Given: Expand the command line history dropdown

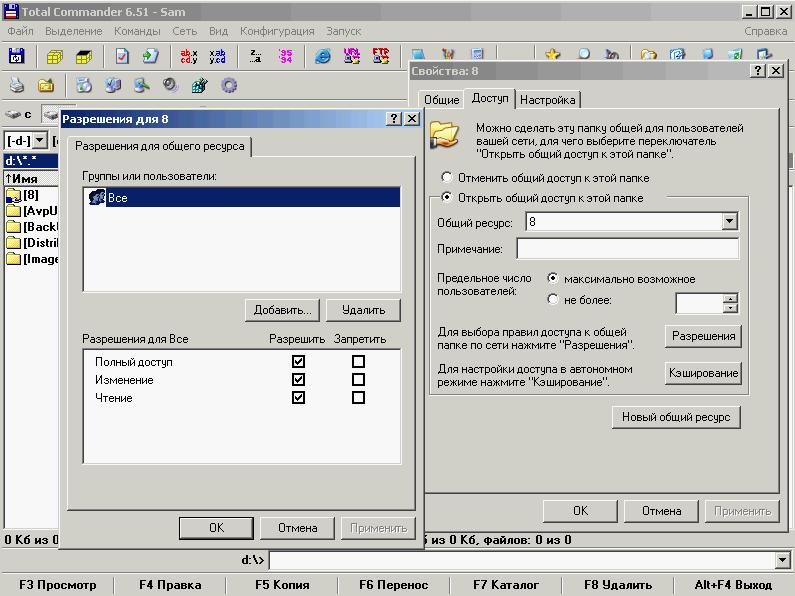Looking at the screenshot, I should [x=782, y=560].
